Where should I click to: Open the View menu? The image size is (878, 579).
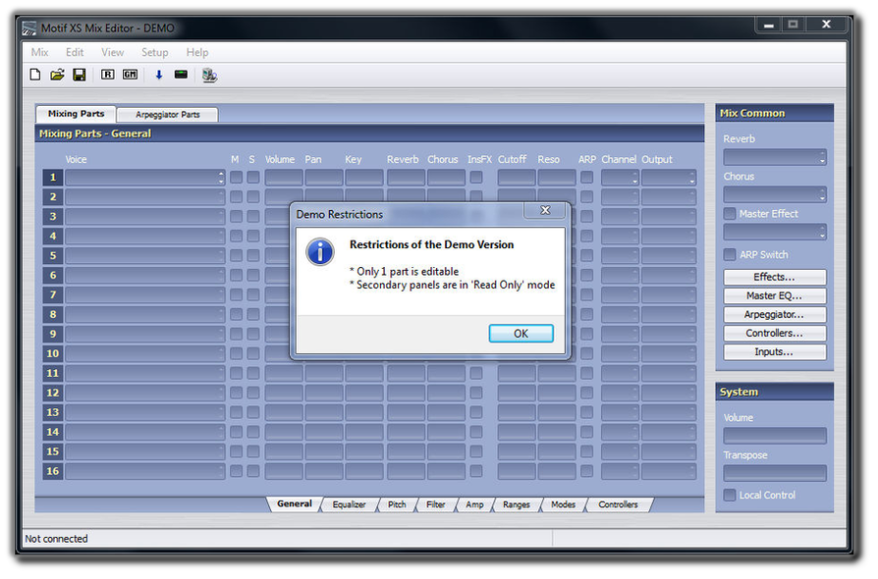point(113,52)
